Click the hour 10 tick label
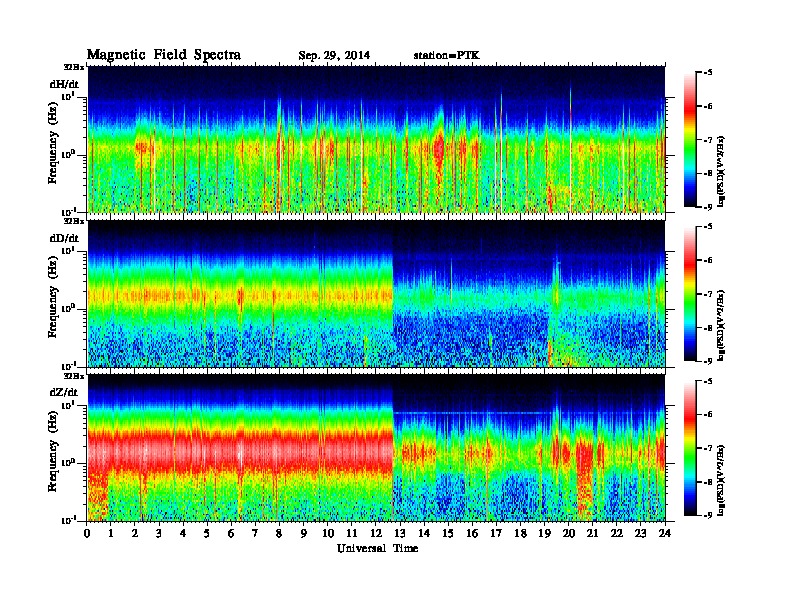Viewport: 792px width, 612px height. point(328,533)
